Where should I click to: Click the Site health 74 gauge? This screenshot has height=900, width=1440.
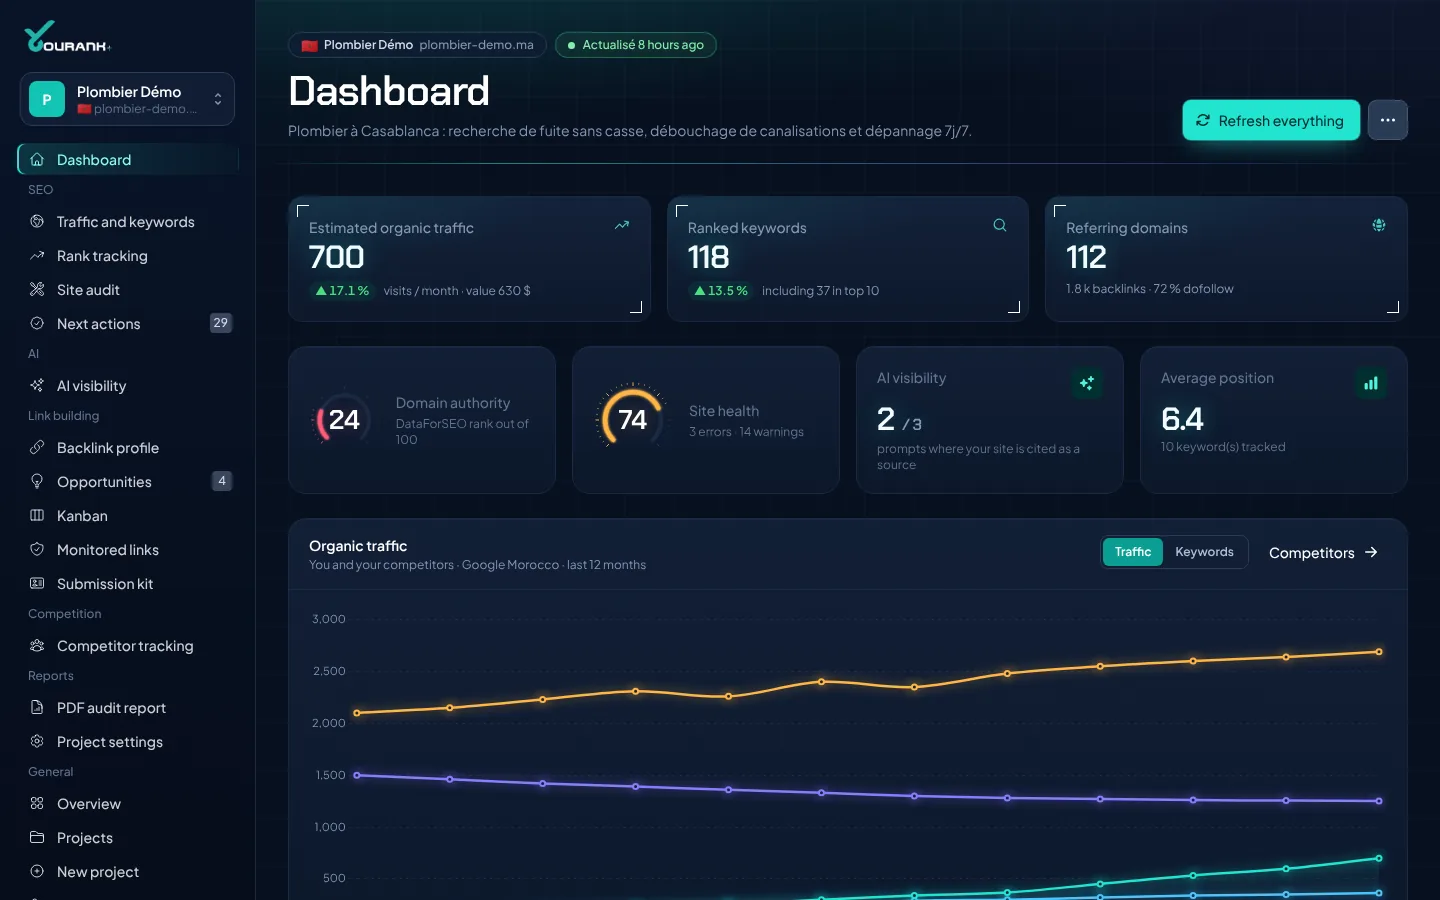[632, 417]
